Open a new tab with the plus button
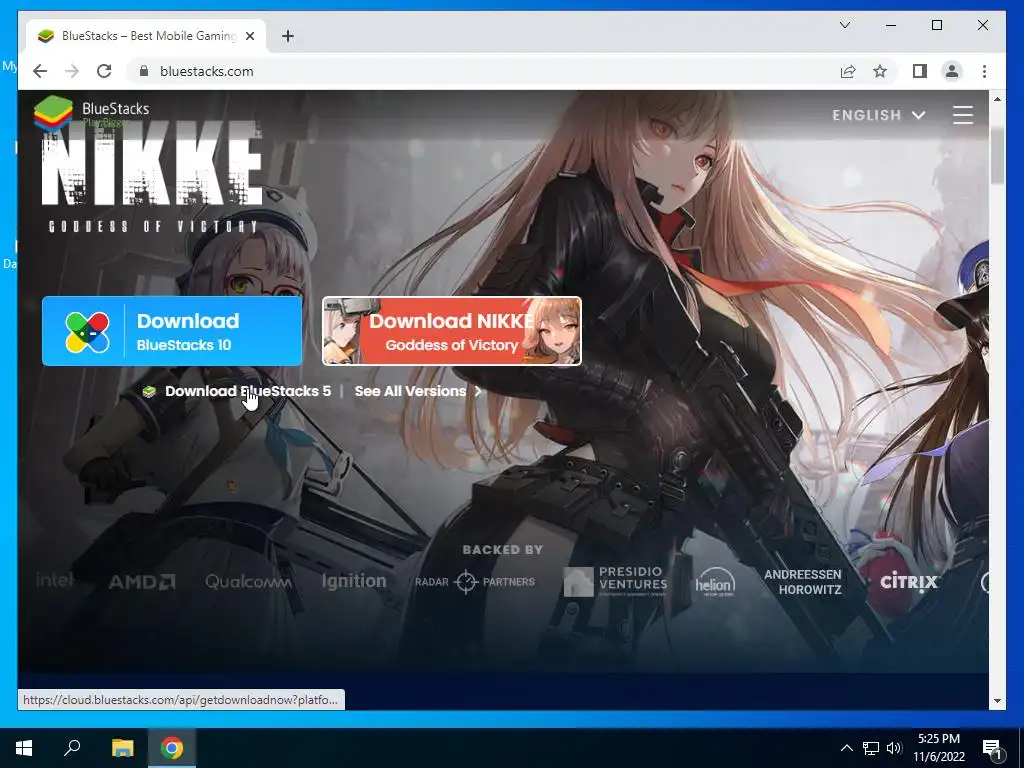This screenshot has height=768, width=1024. (x=288, y=37)
